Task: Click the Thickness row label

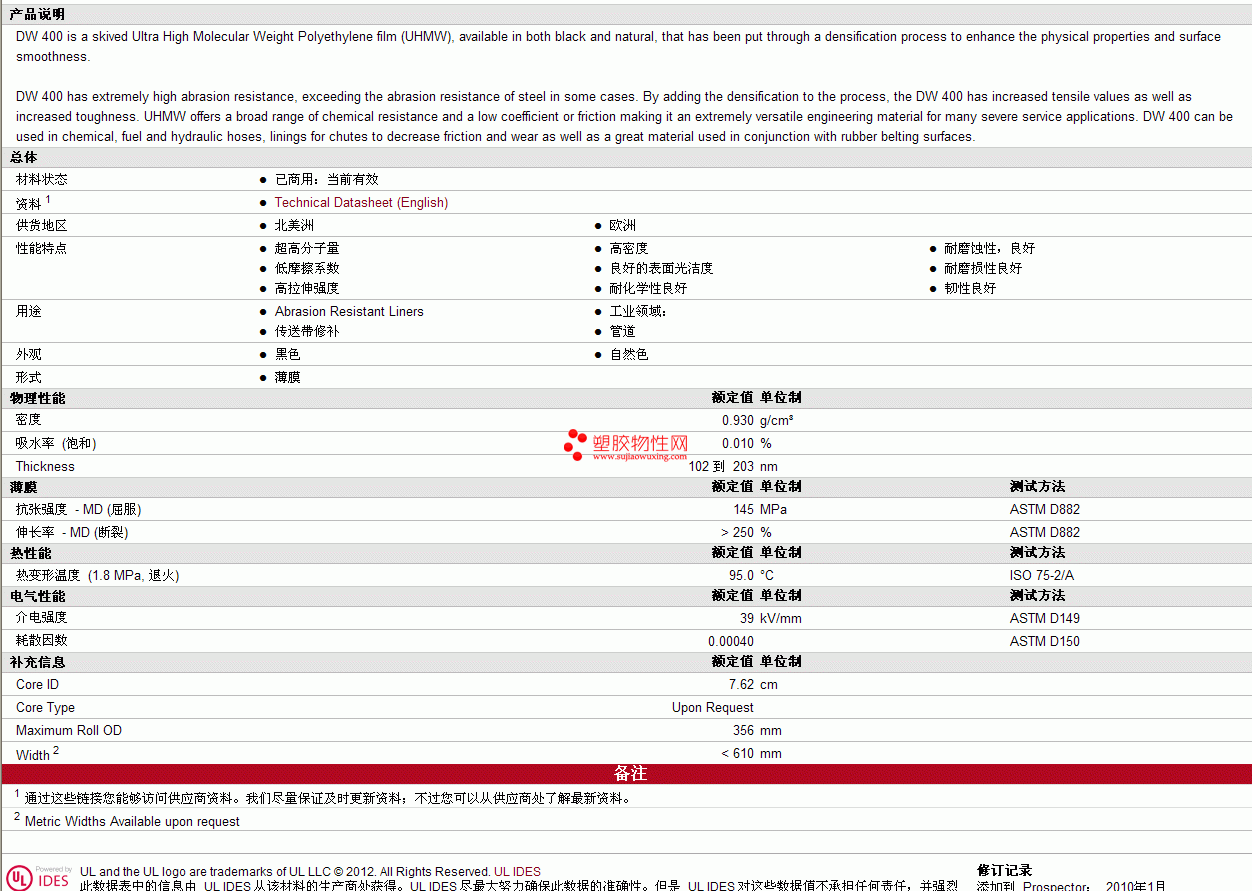Action: [45, 466]
